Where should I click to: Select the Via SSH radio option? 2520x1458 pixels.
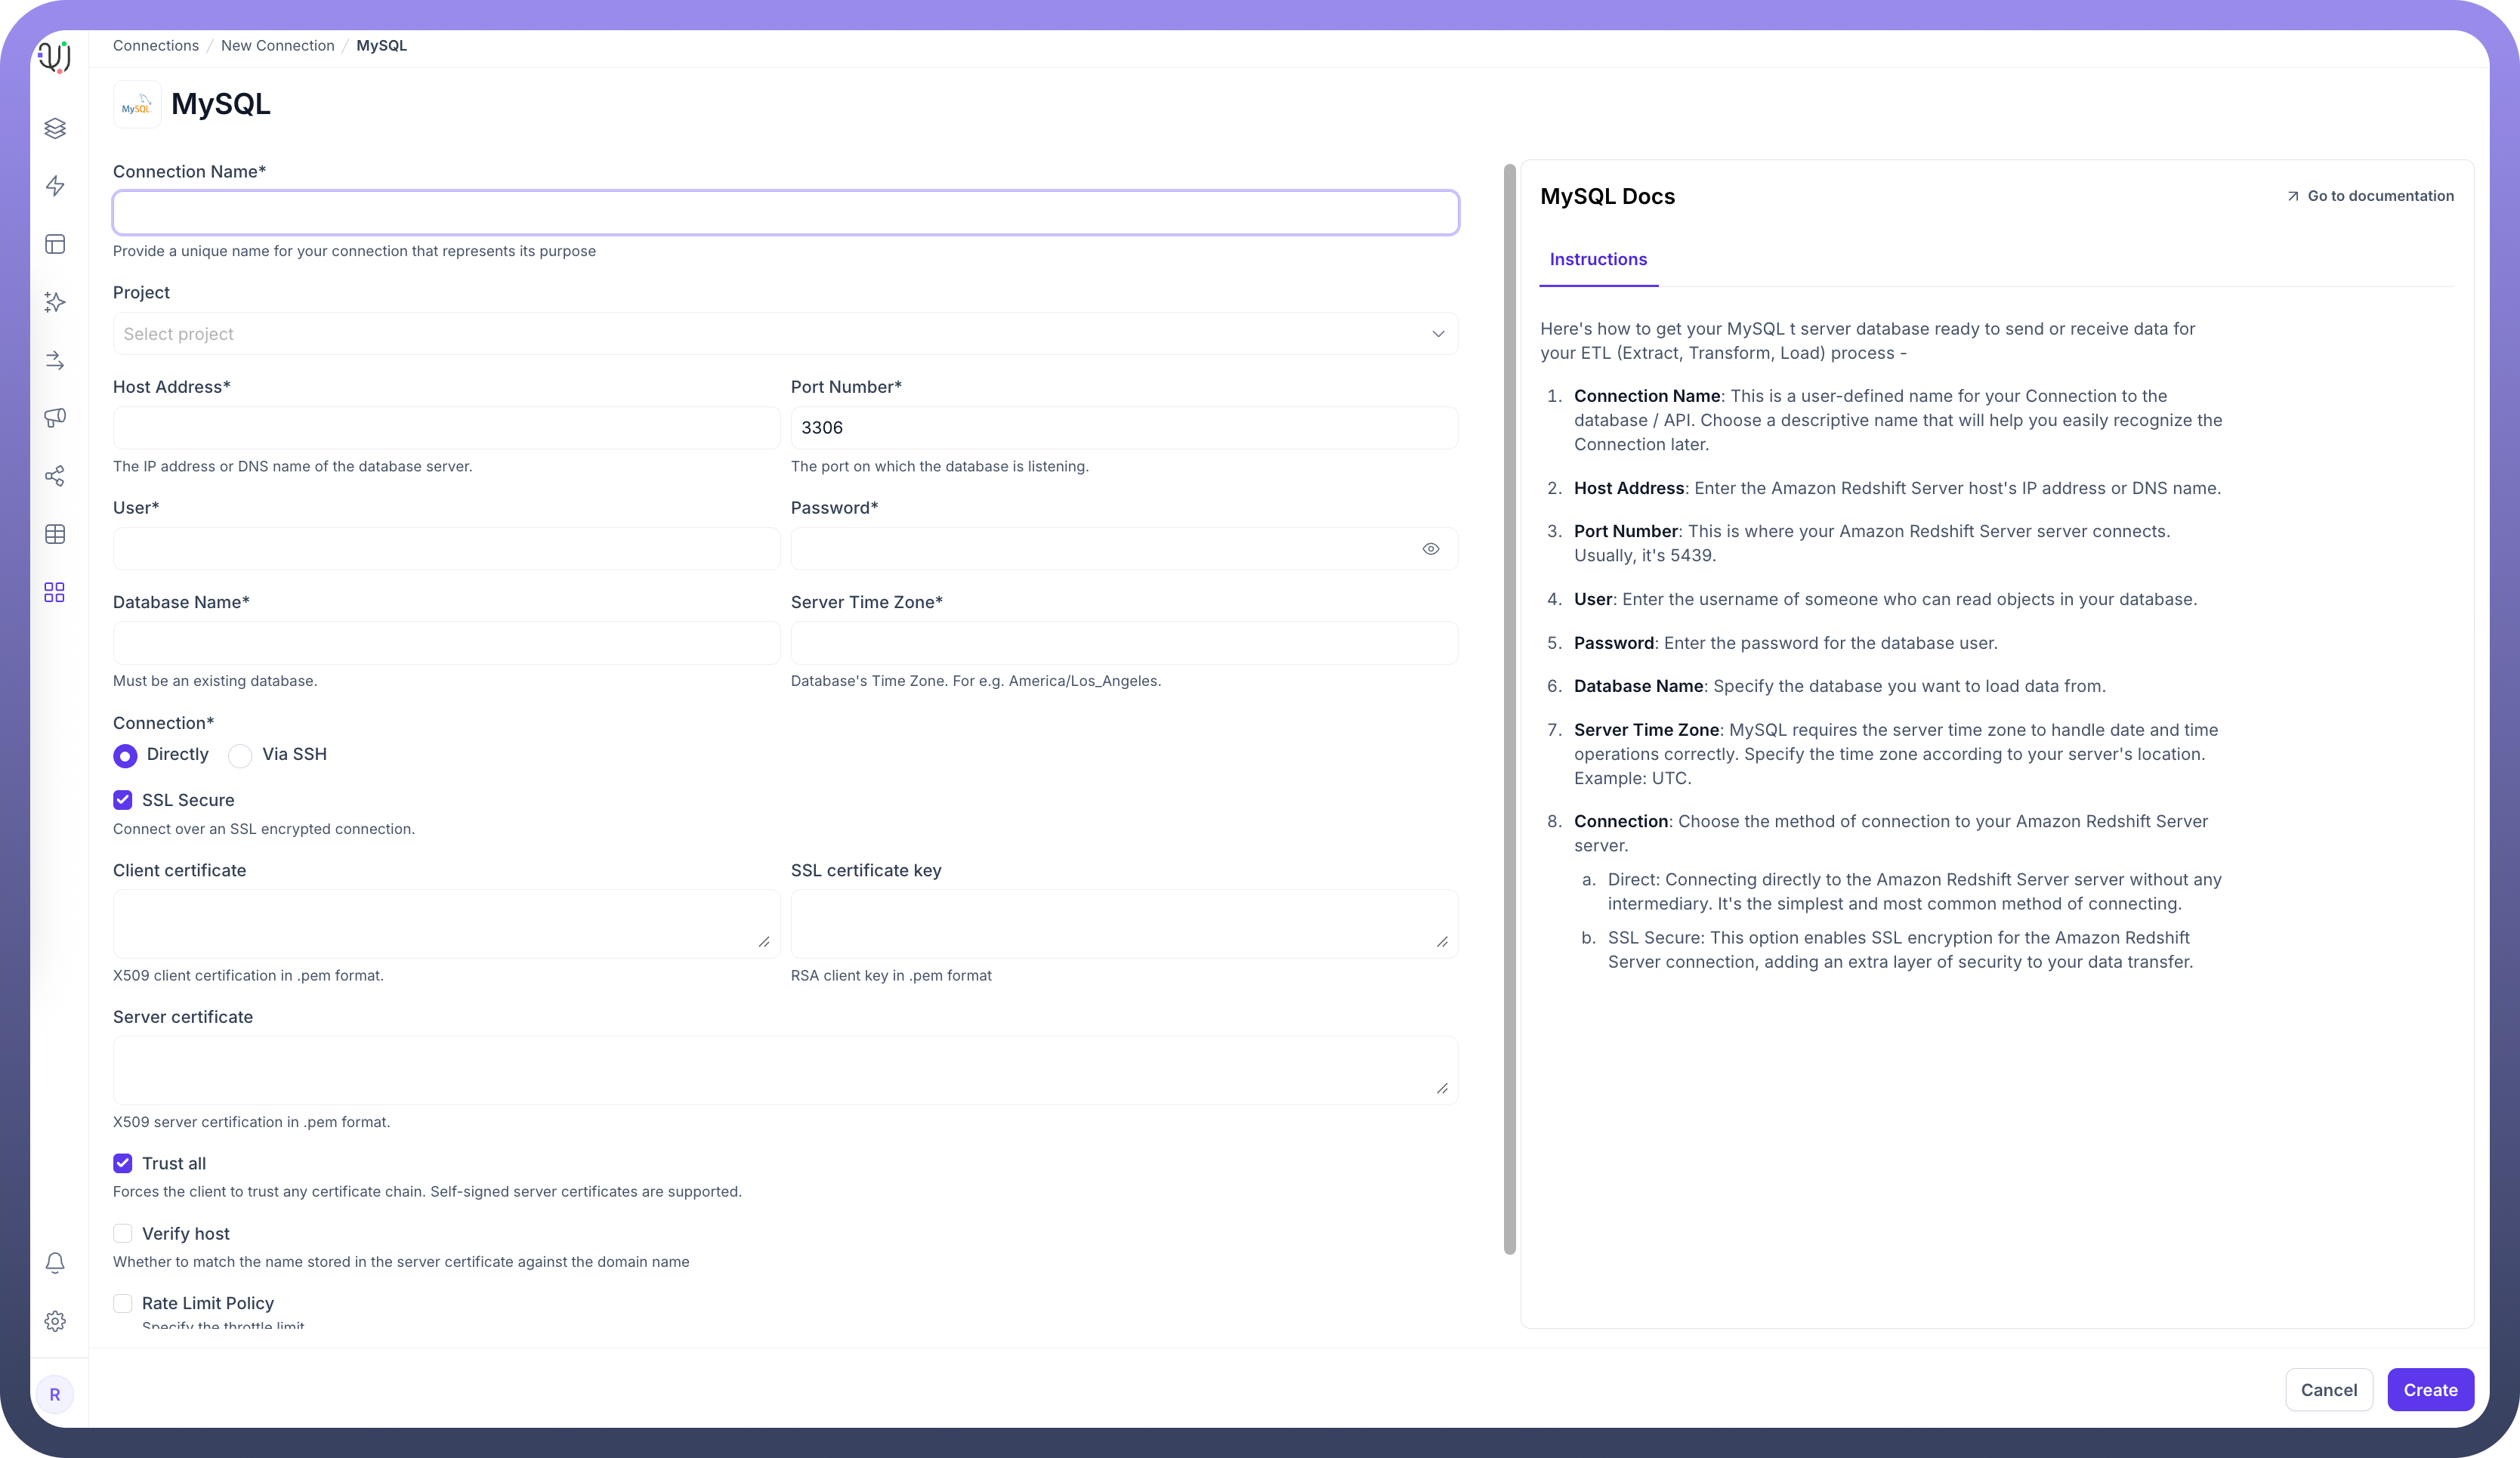240,756
